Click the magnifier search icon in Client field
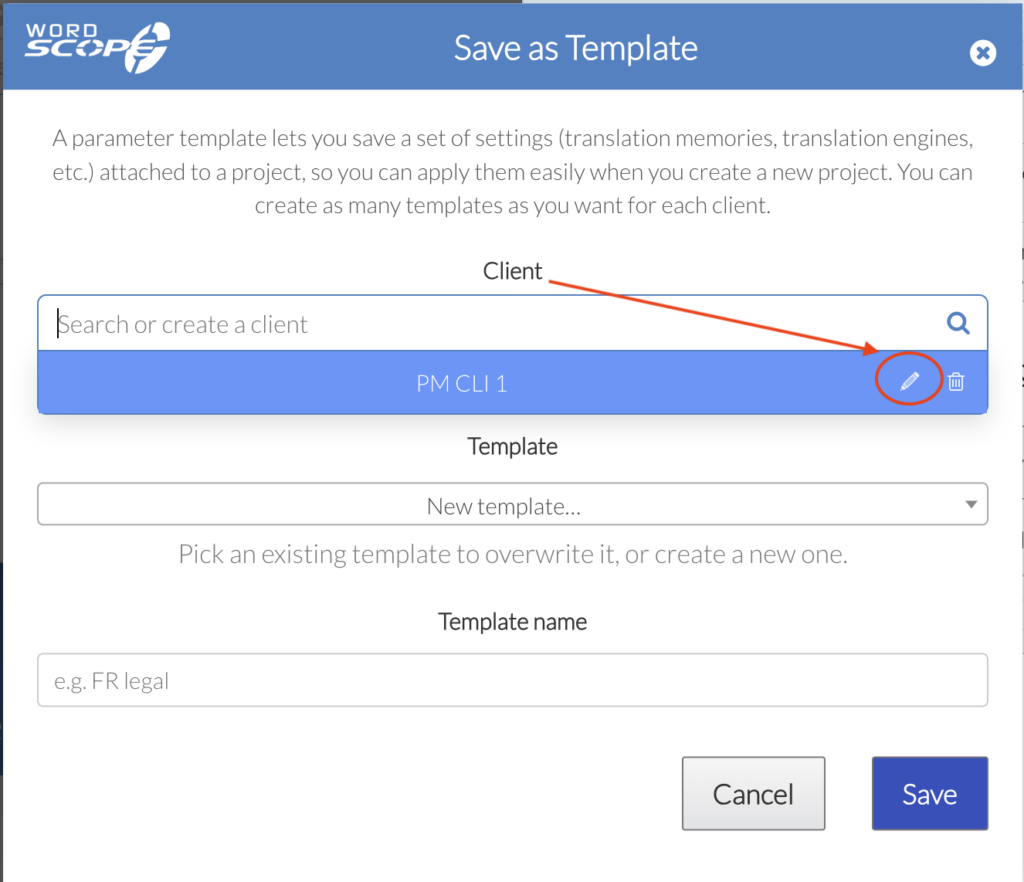The height and width of the screenshot is (882, 1024). pos(957,323)
